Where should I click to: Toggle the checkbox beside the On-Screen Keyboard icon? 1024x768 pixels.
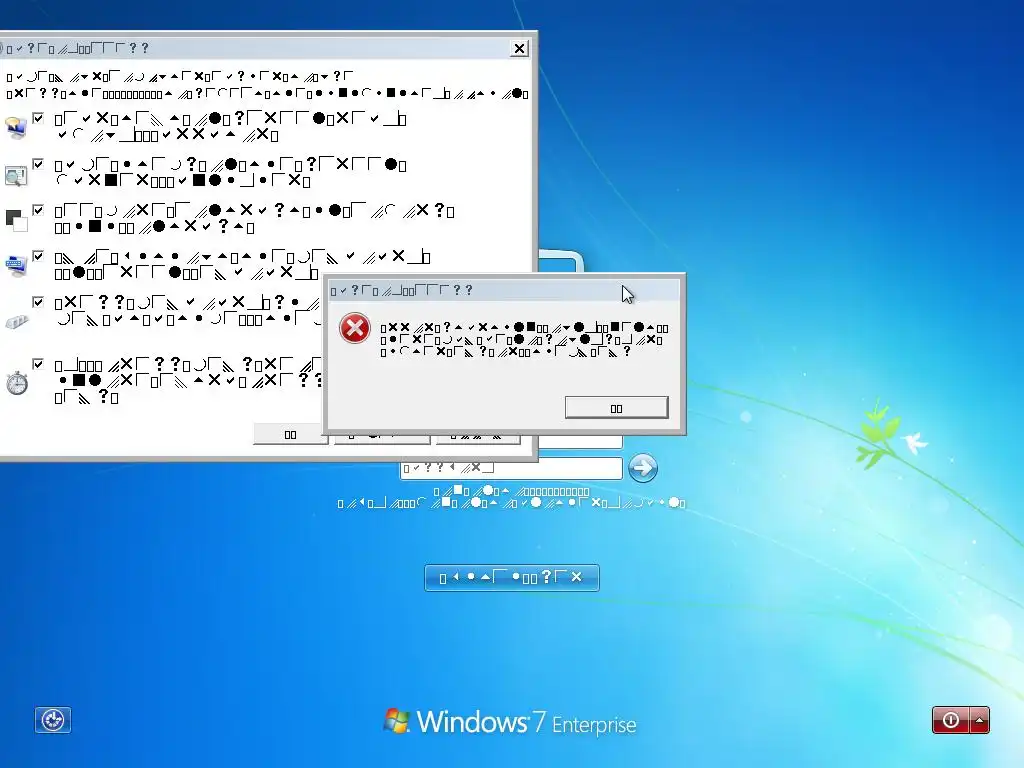point(39,255)
